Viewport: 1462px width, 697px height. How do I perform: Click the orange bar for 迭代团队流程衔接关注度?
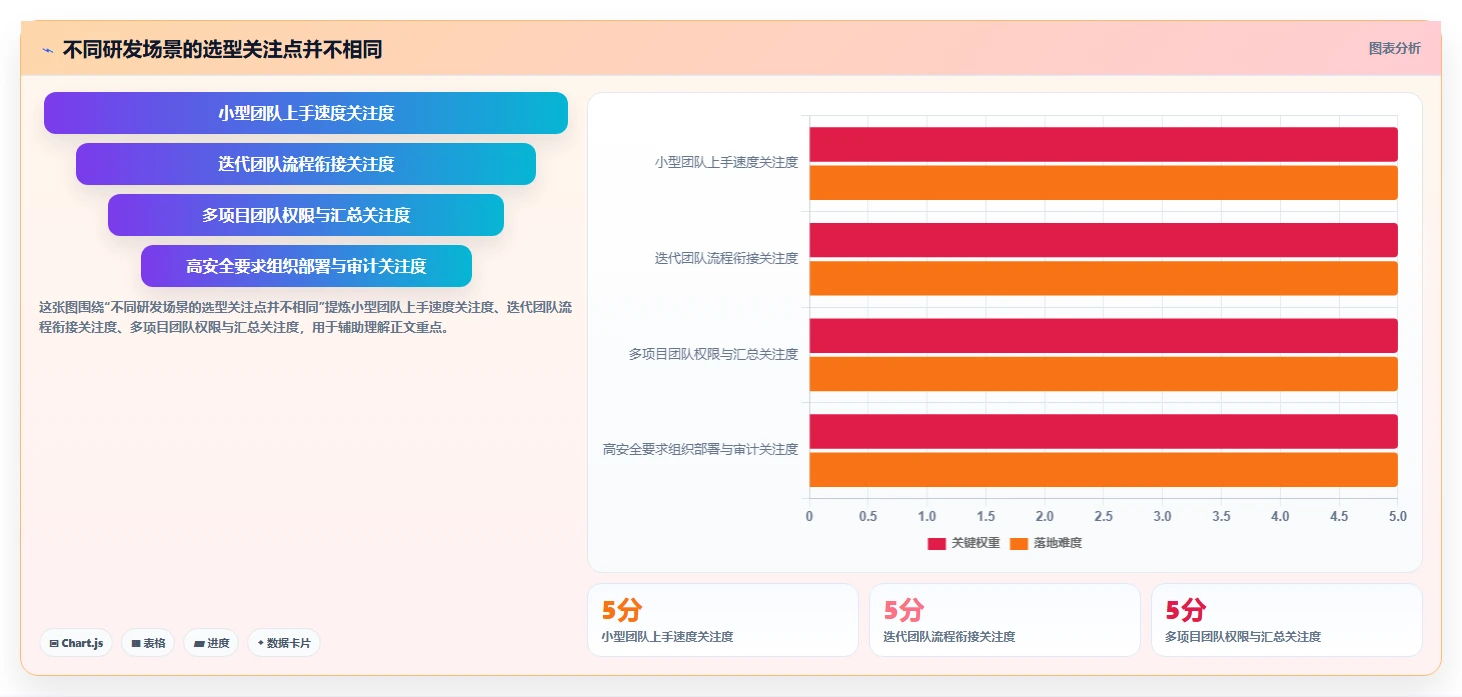(x=1103, y=278)
